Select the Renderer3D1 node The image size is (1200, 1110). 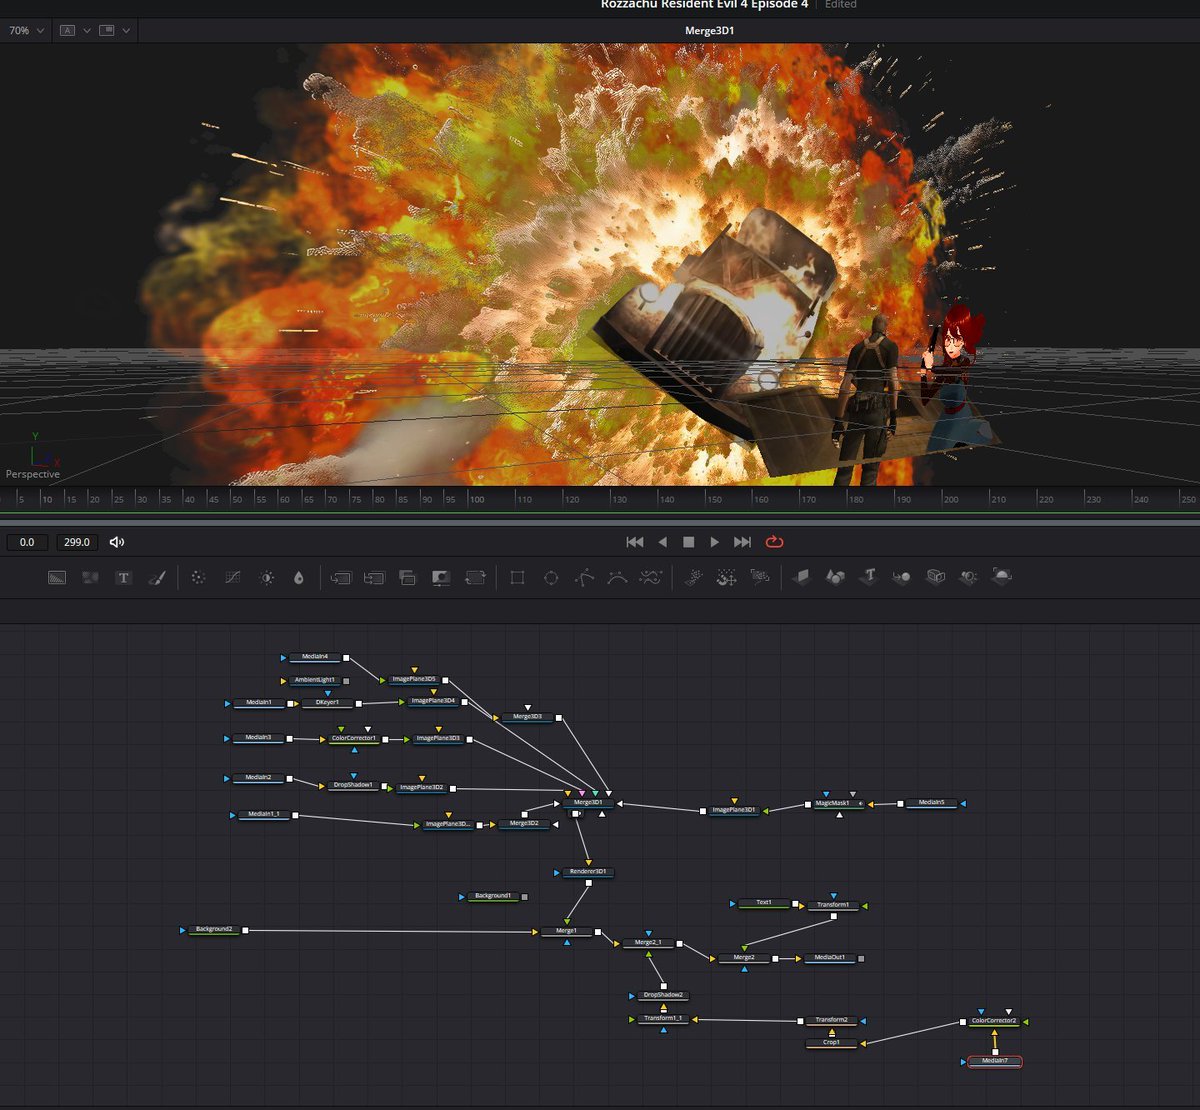(588, 872)
